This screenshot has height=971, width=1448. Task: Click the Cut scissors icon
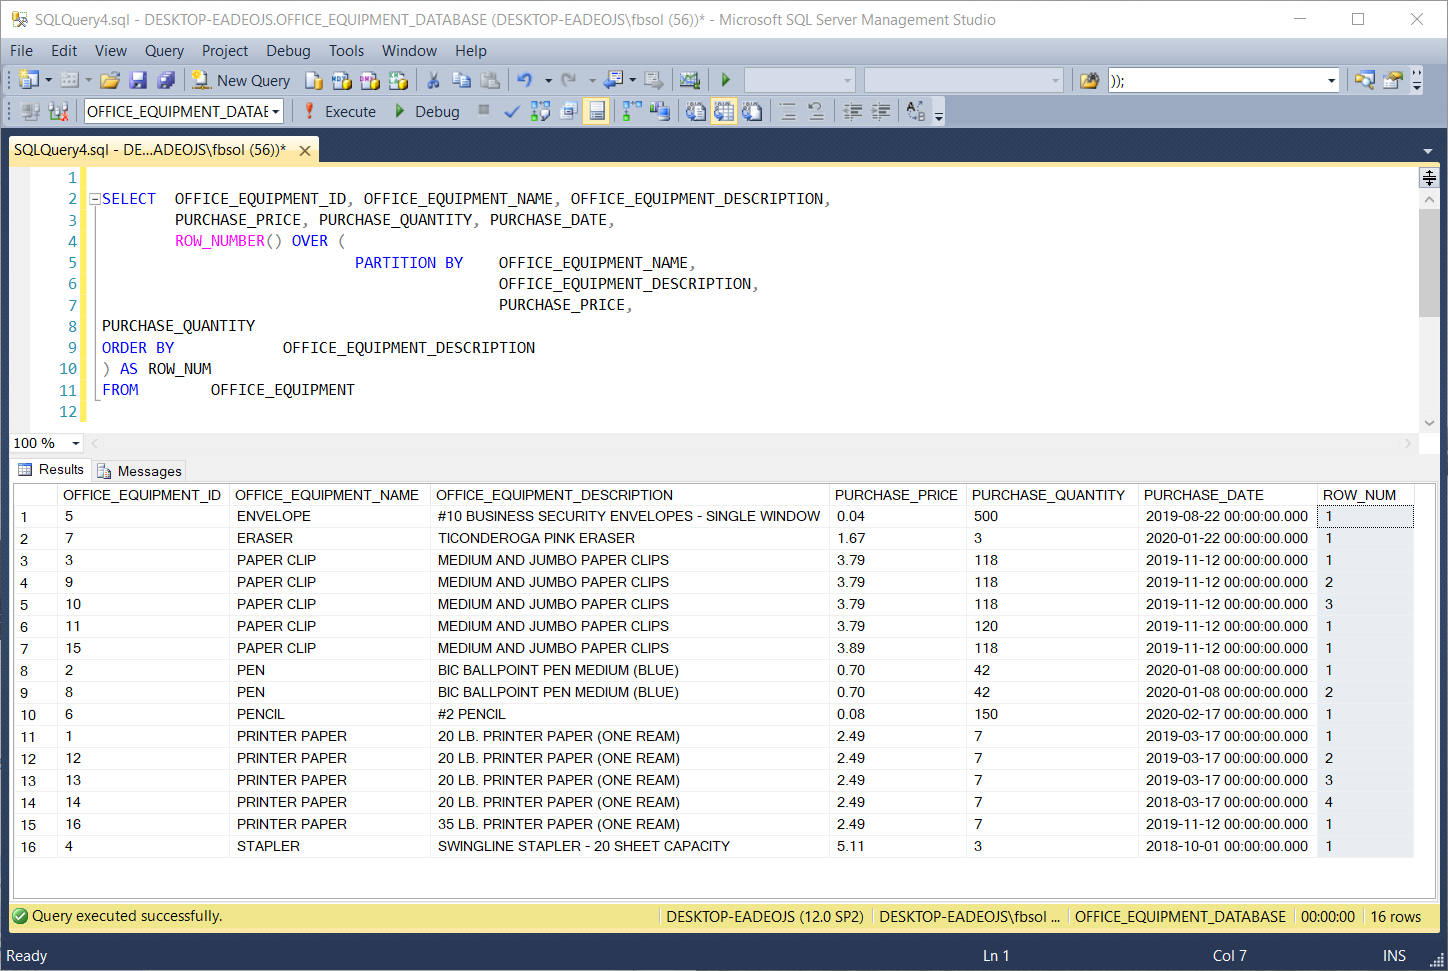(433, 80)
